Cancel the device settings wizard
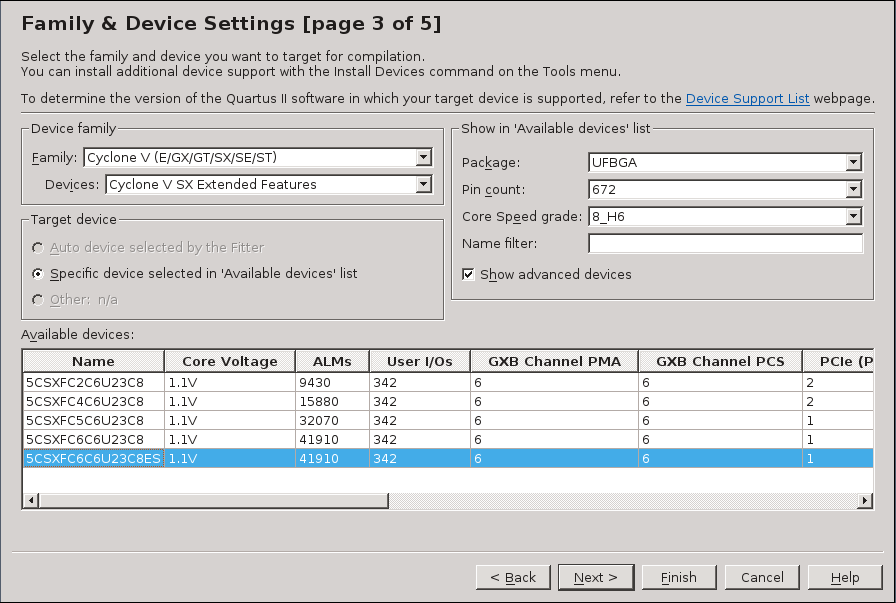Screen dimensions: 896x603 click(x=762, y=577)
